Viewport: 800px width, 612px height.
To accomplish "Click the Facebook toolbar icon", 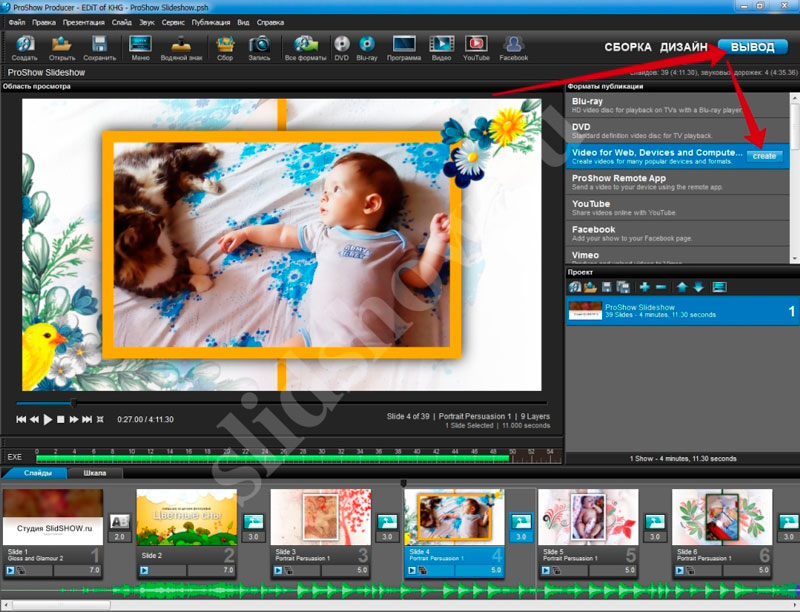I will (514, 47).
